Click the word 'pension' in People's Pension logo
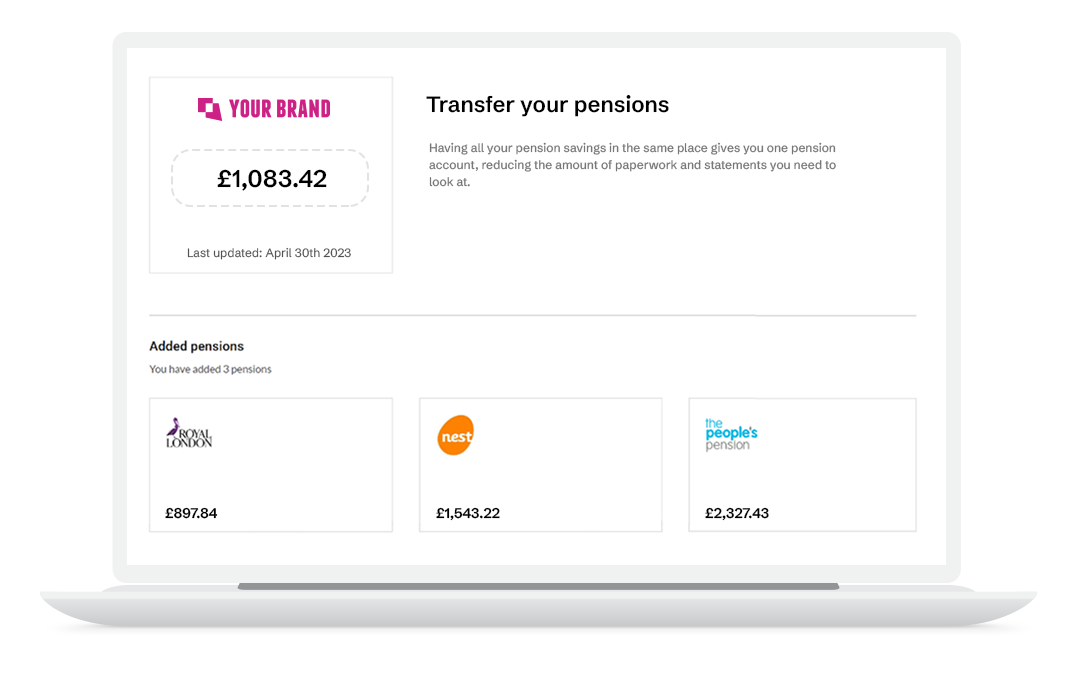The height and width of the screenshot is (682, 1078). click(727, 446)
